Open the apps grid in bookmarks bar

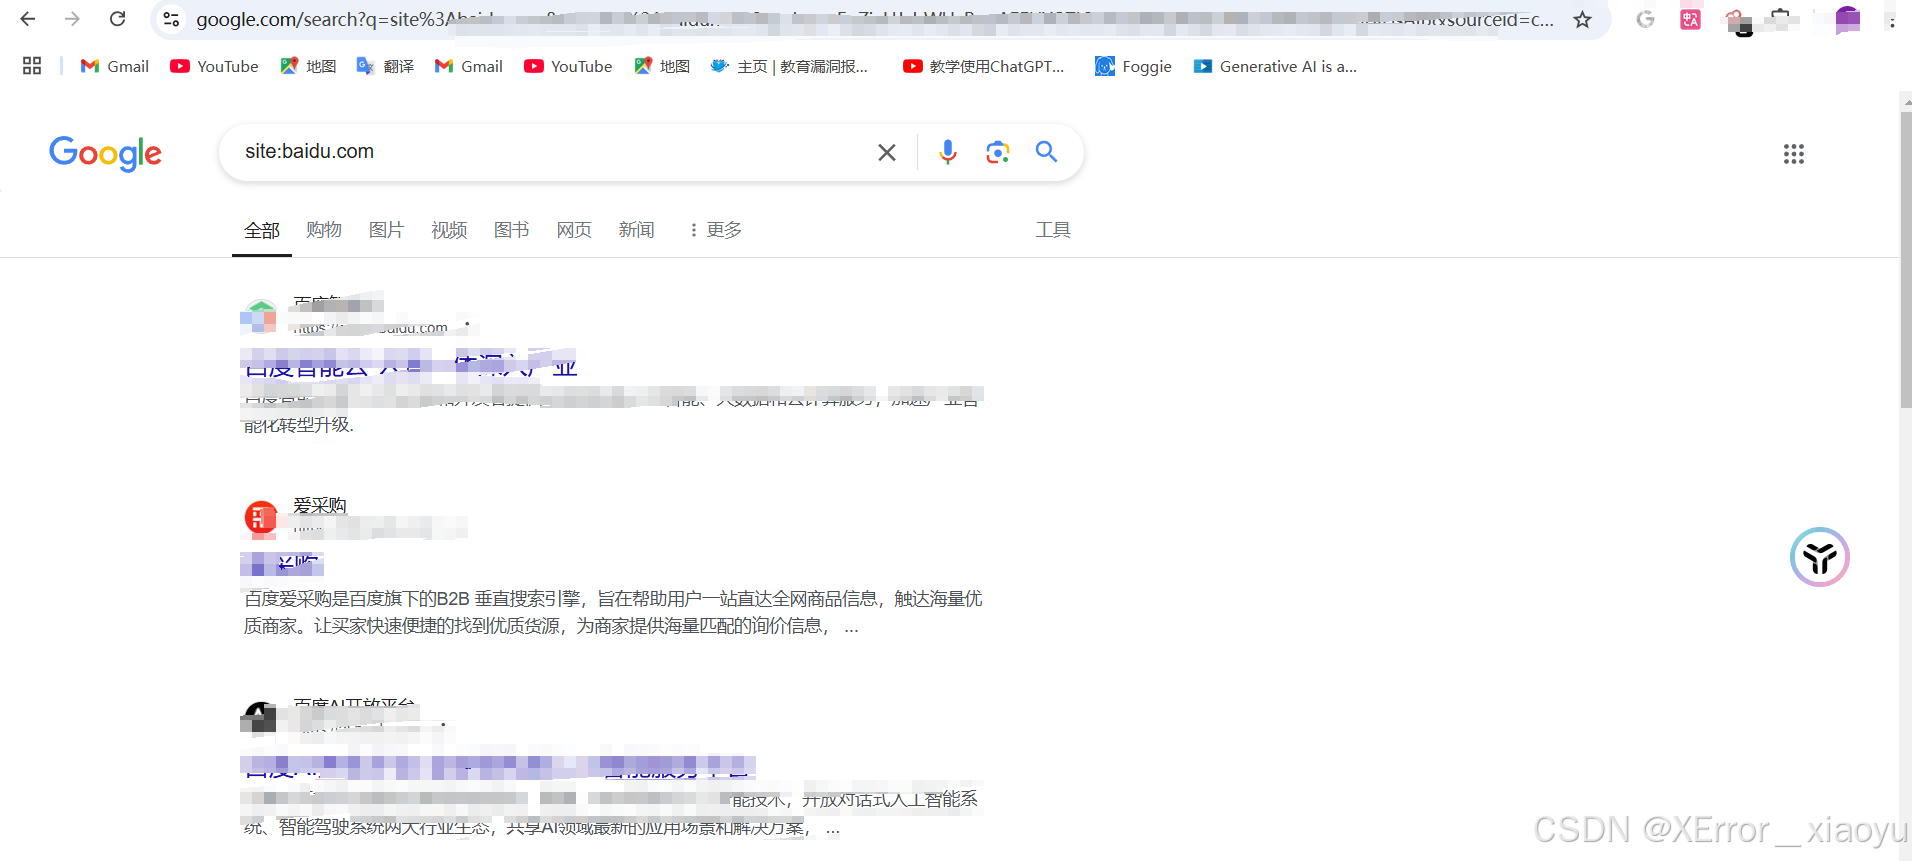32,66
